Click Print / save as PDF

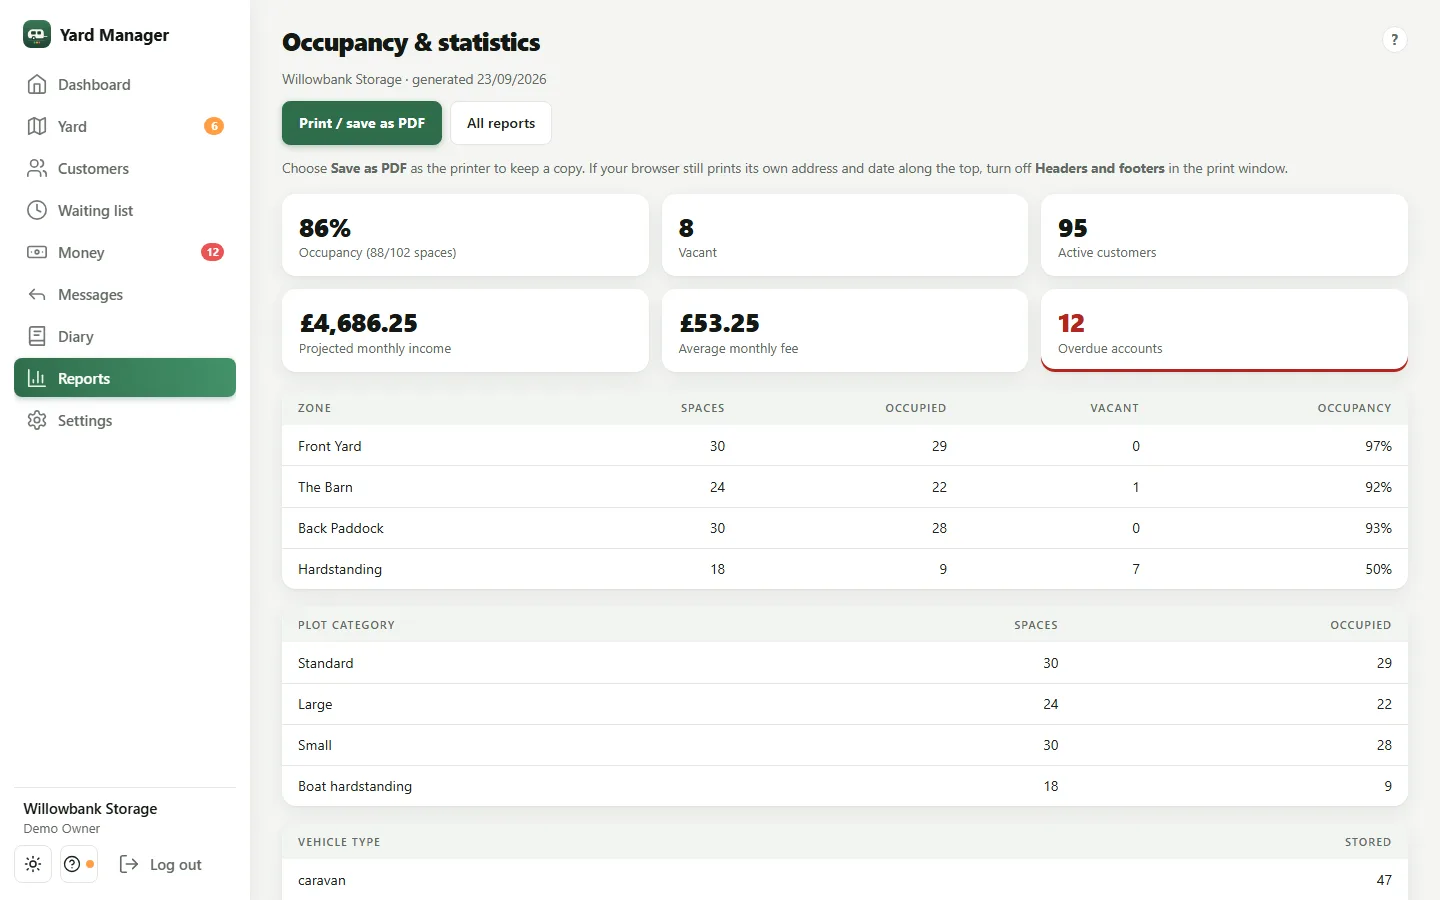[362, 123]
